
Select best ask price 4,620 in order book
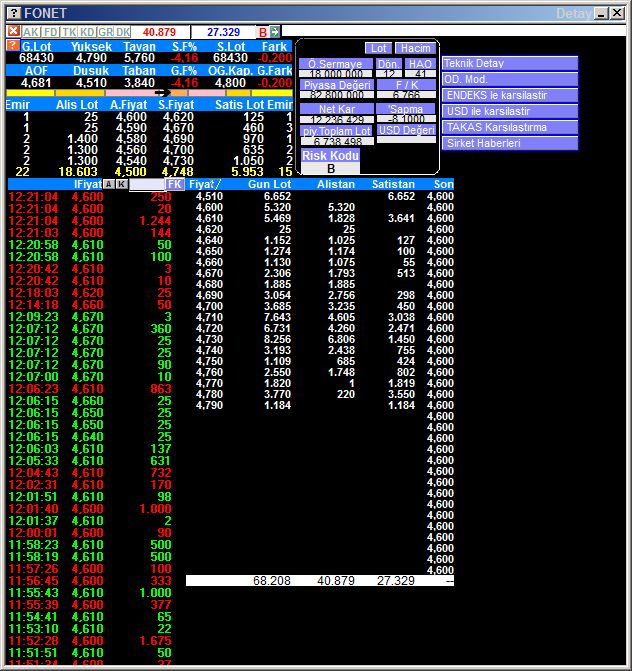pos(178,117)
